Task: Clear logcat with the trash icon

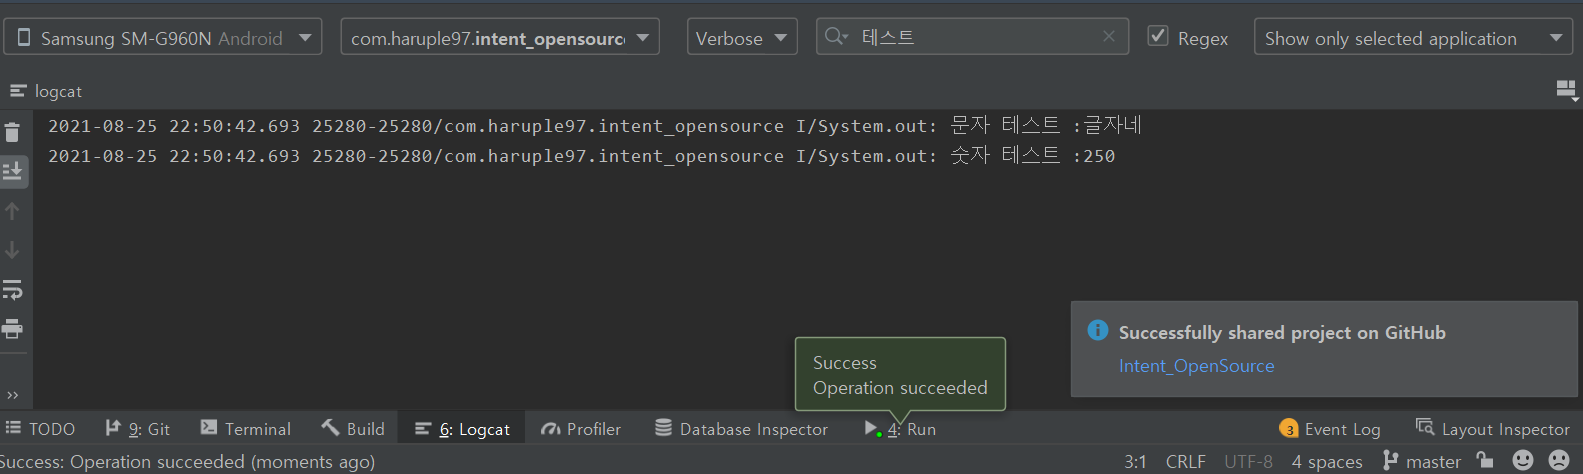Action: pos(12,132)
